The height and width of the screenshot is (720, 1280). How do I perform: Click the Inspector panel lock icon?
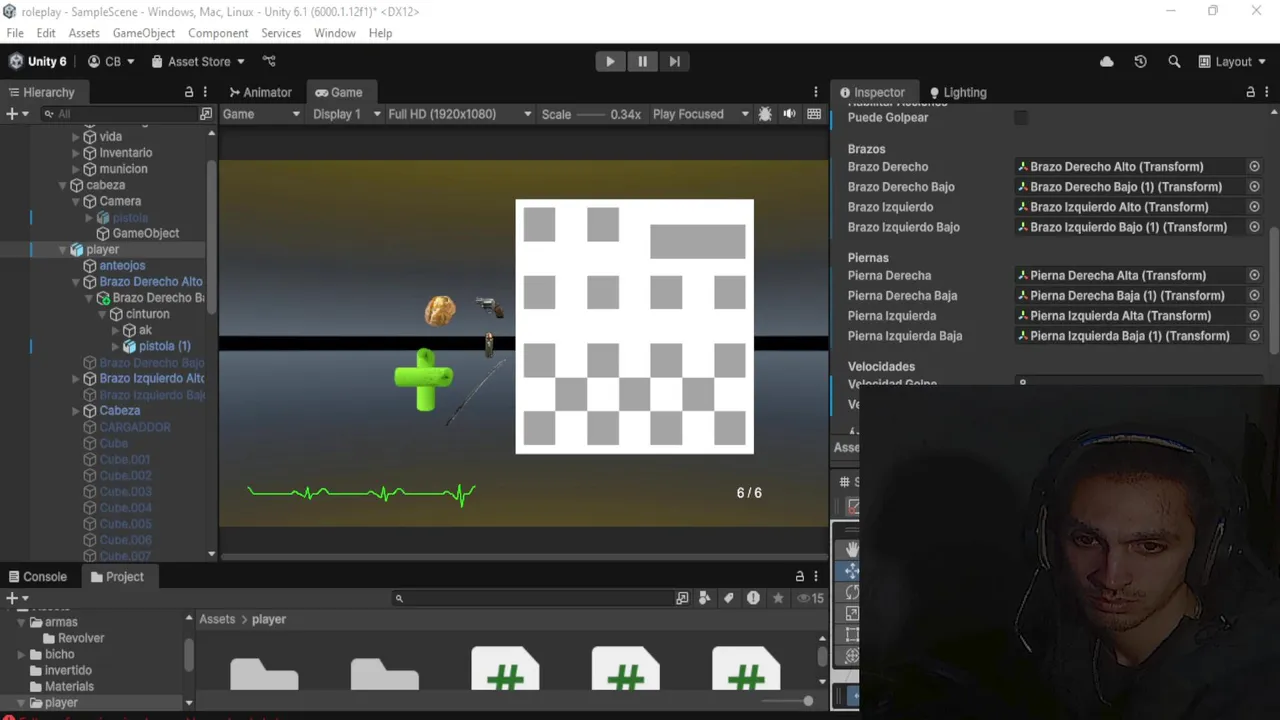[1250, 92]
